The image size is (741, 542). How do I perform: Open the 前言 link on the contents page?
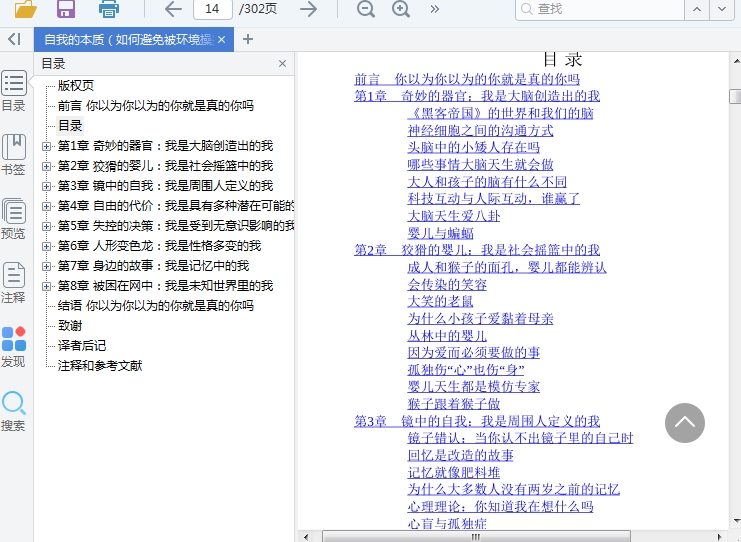pyautogui.click(x=467, y=79)
